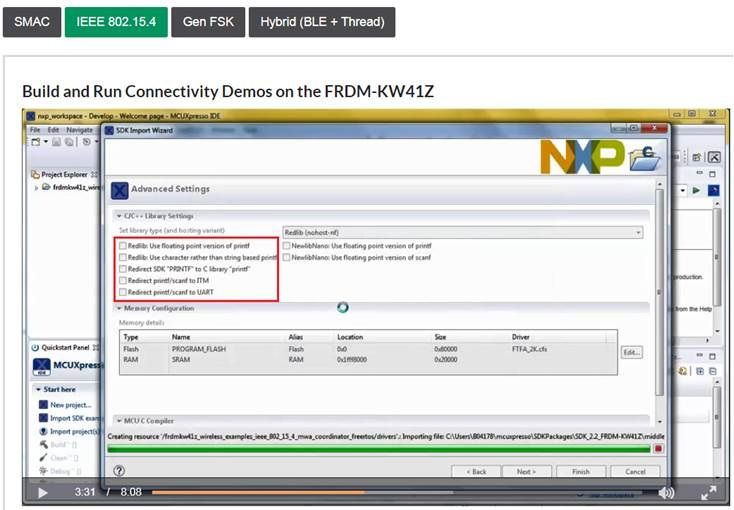Image resolution: width=734 pixels, height=510 pixels.
Task: Open the File menu in MCUXpresso IDE
Action: (35, 130)
